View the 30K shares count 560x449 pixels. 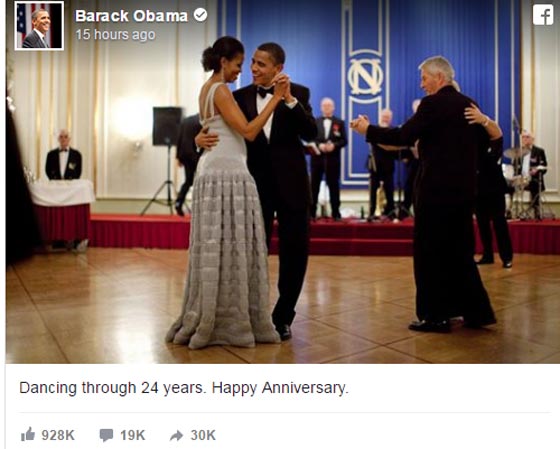click(x=203, y=435)
